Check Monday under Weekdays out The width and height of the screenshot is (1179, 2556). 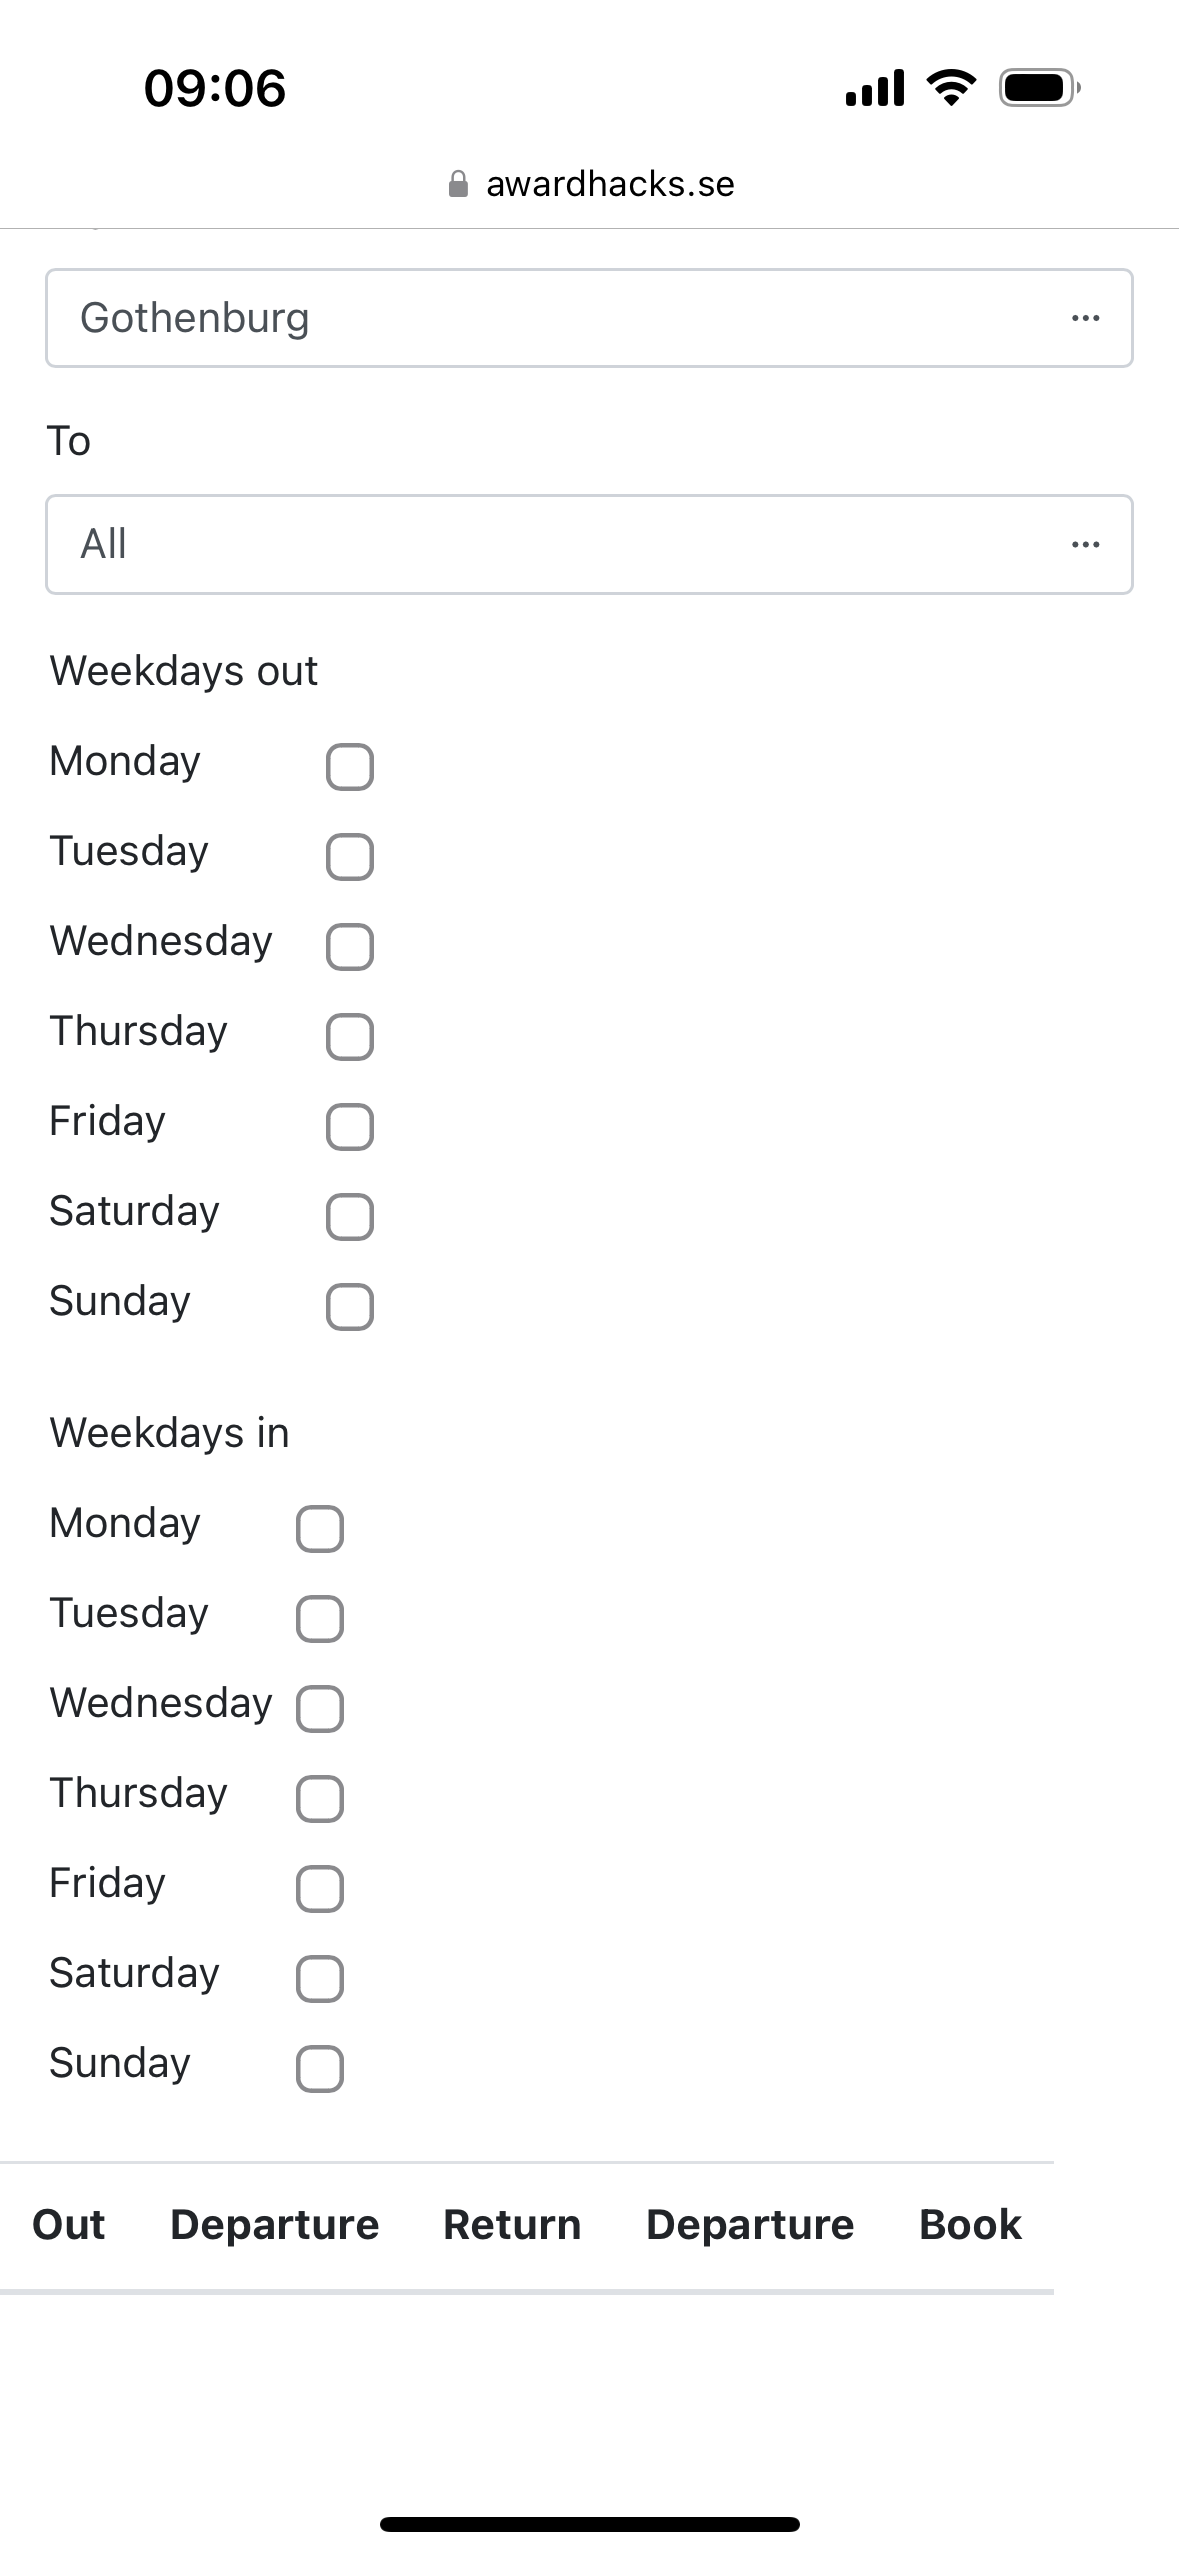pos(350,767)
